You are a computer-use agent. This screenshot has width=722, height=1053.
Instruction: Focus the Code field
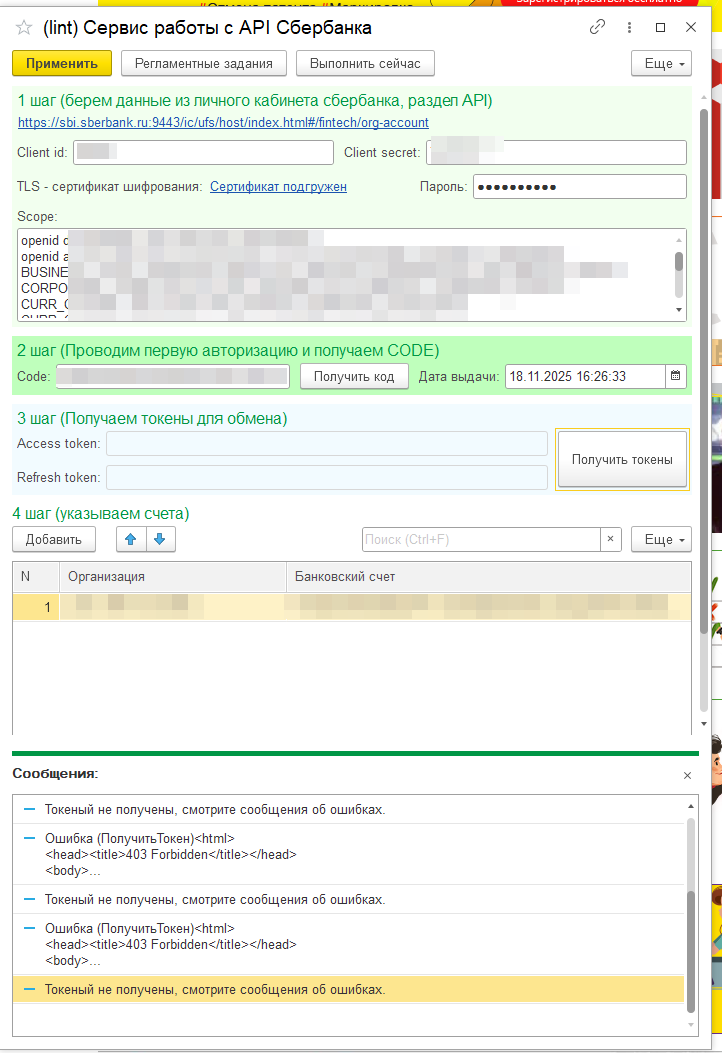[x=173, y=376]
